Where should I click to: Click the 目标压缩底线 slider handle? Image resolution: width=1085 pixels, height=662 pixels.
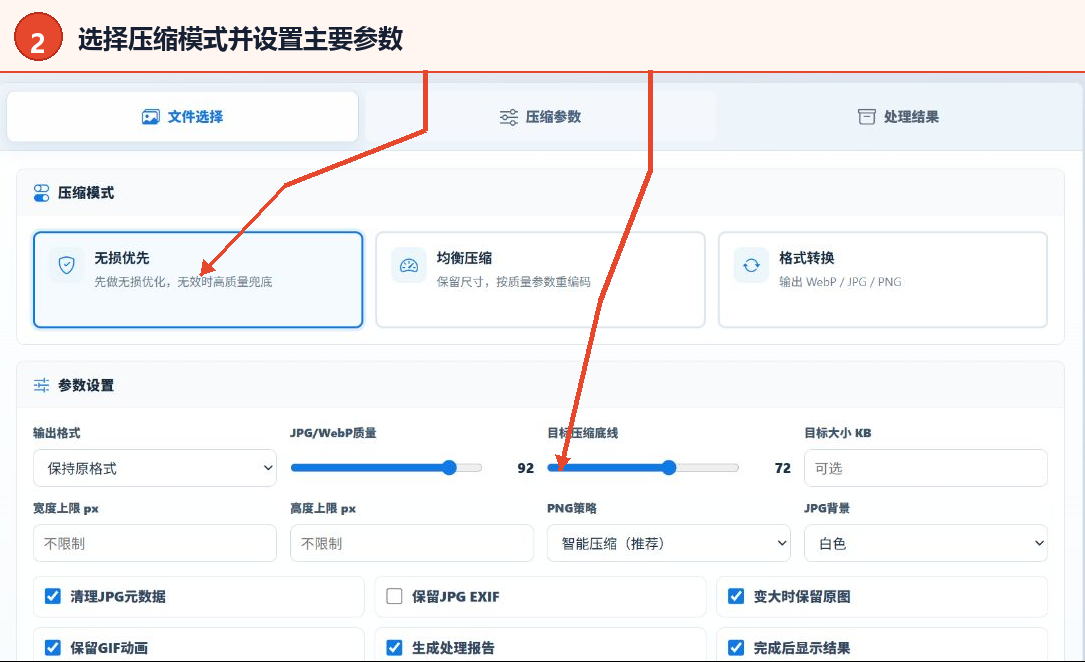click(x=668, y=468)
